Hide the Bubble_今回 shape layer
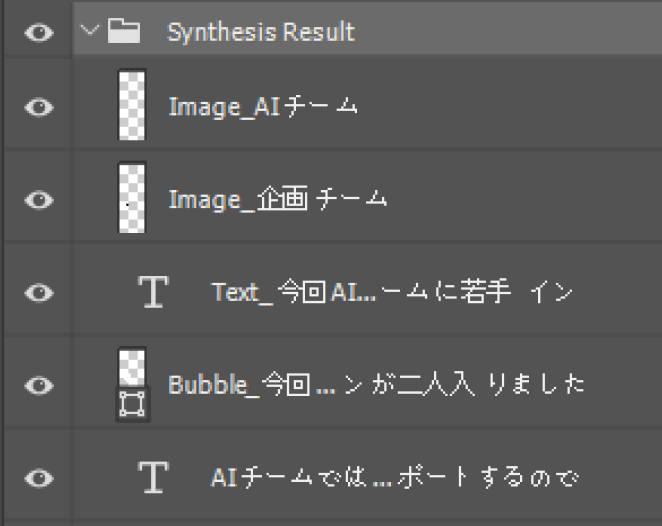Image resolution: width=662 pixels, height=526 pixels. pos(39,385)
